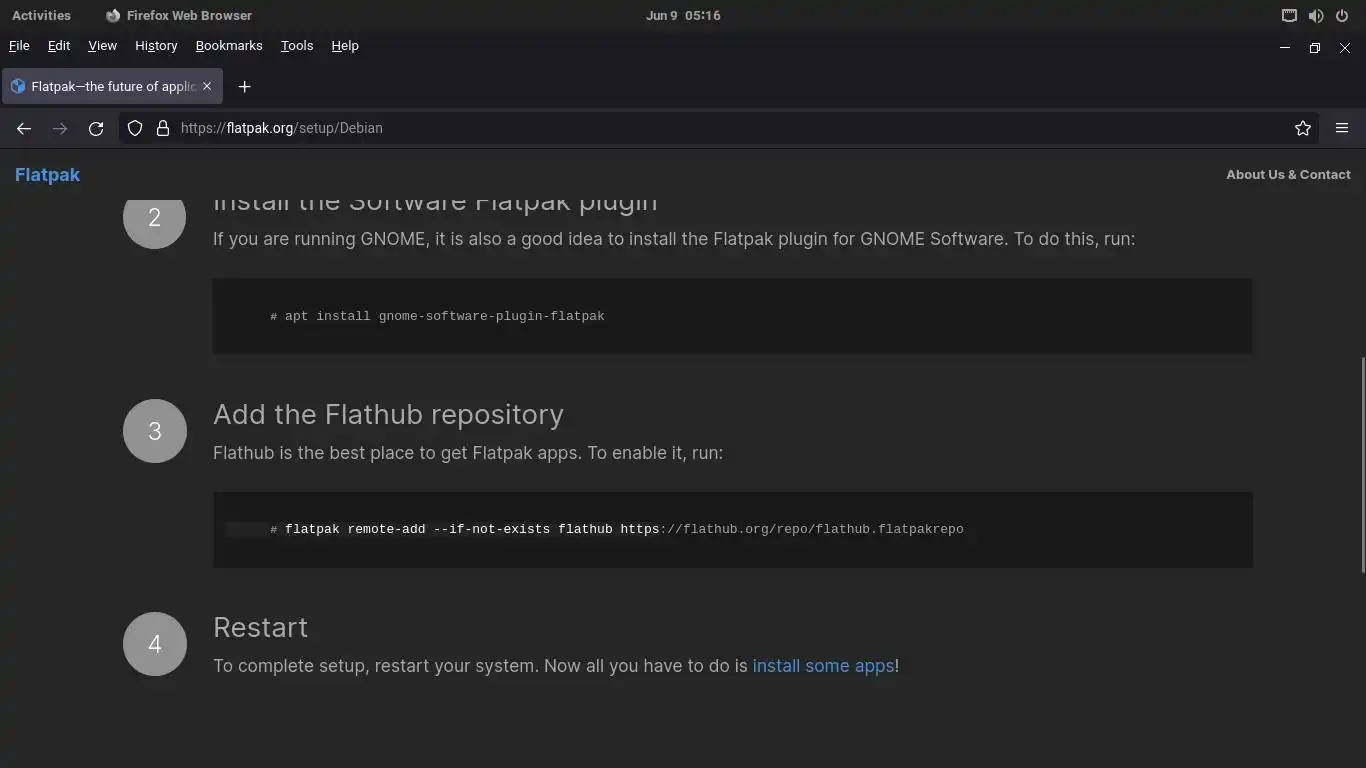Click the browser Back arrow
The height and width of the screenshot is (768, 1366).
click(24, 128)
